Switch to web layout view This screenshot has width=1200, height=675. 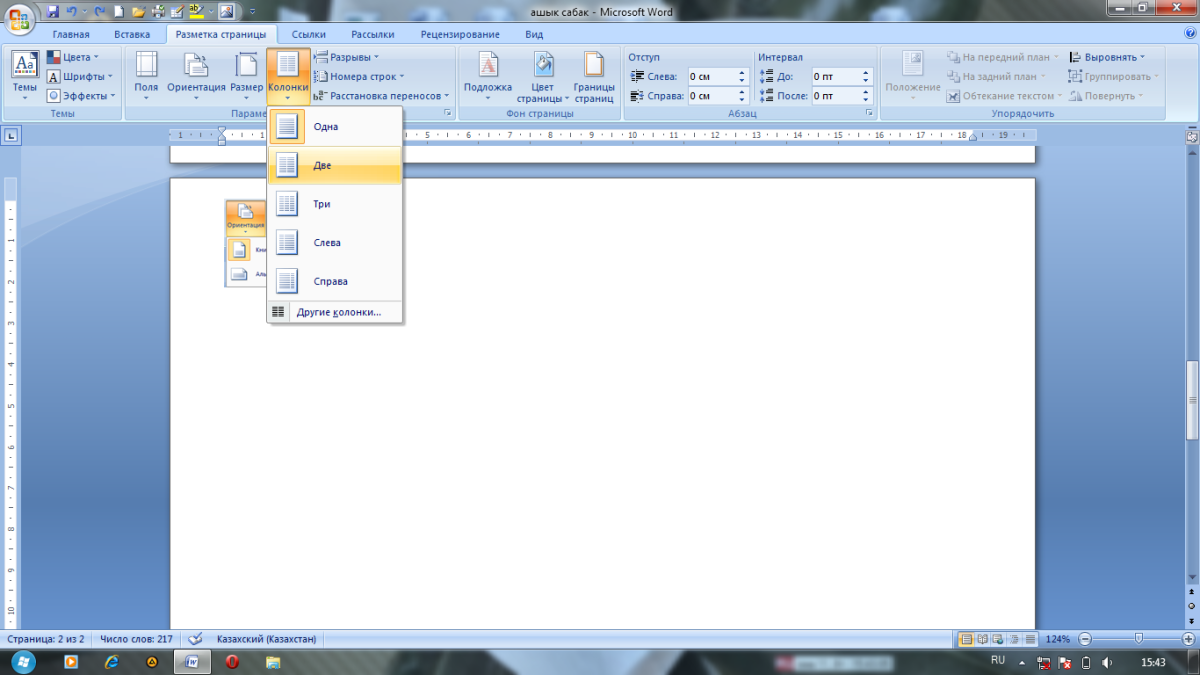coord(999,638)
